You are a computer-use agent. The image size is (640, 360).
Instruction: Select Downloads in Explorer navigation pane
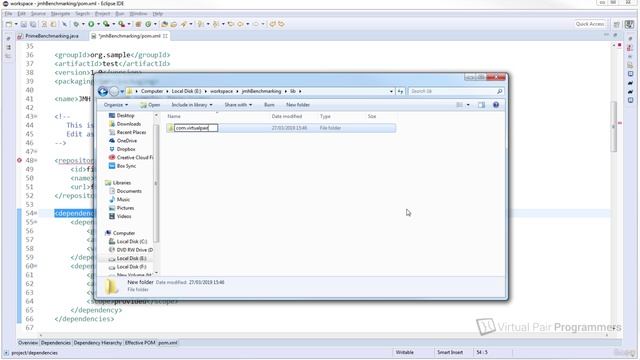point(129,124)
